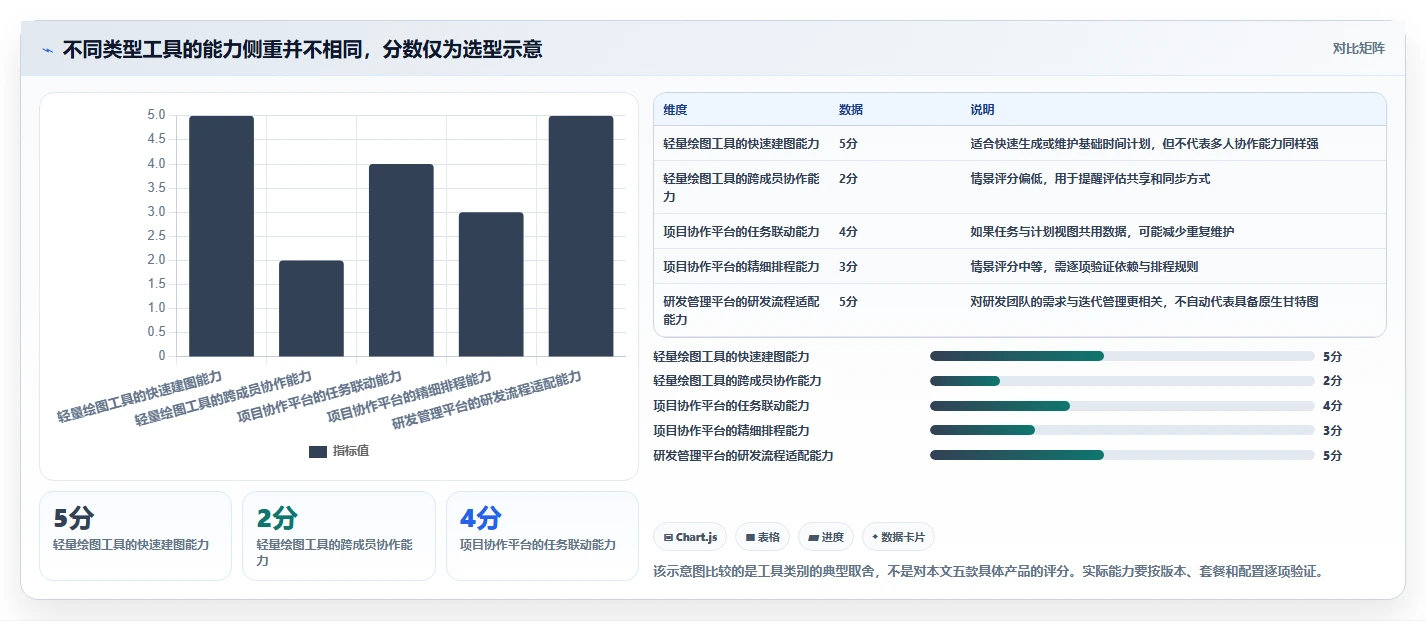This screenshot has width=1426, height=621.
Task: Click the 指标值 legend label
Action: (351, 451)
